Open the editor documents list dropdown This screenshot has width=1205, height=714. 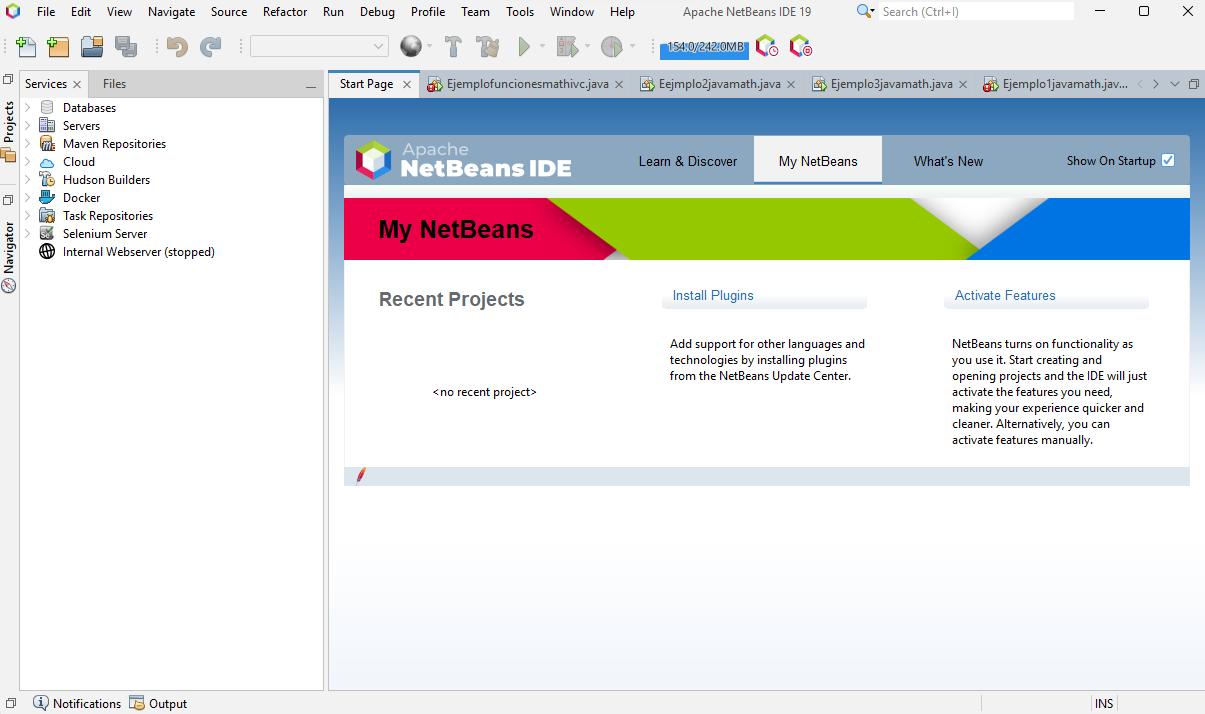coord(1175,84)
